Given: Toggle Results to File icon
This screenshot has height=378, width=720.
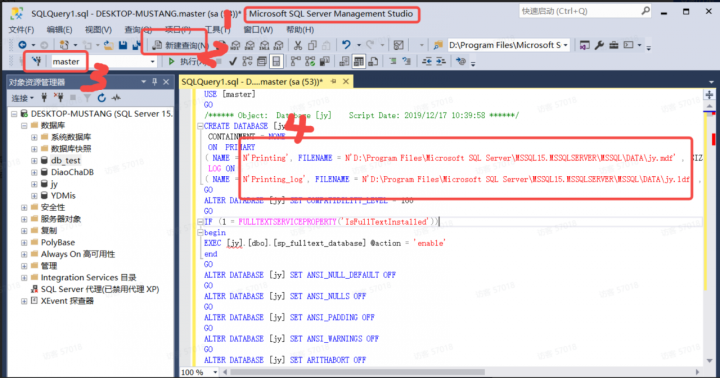Looking at the screenshot, I should [373, 61].
